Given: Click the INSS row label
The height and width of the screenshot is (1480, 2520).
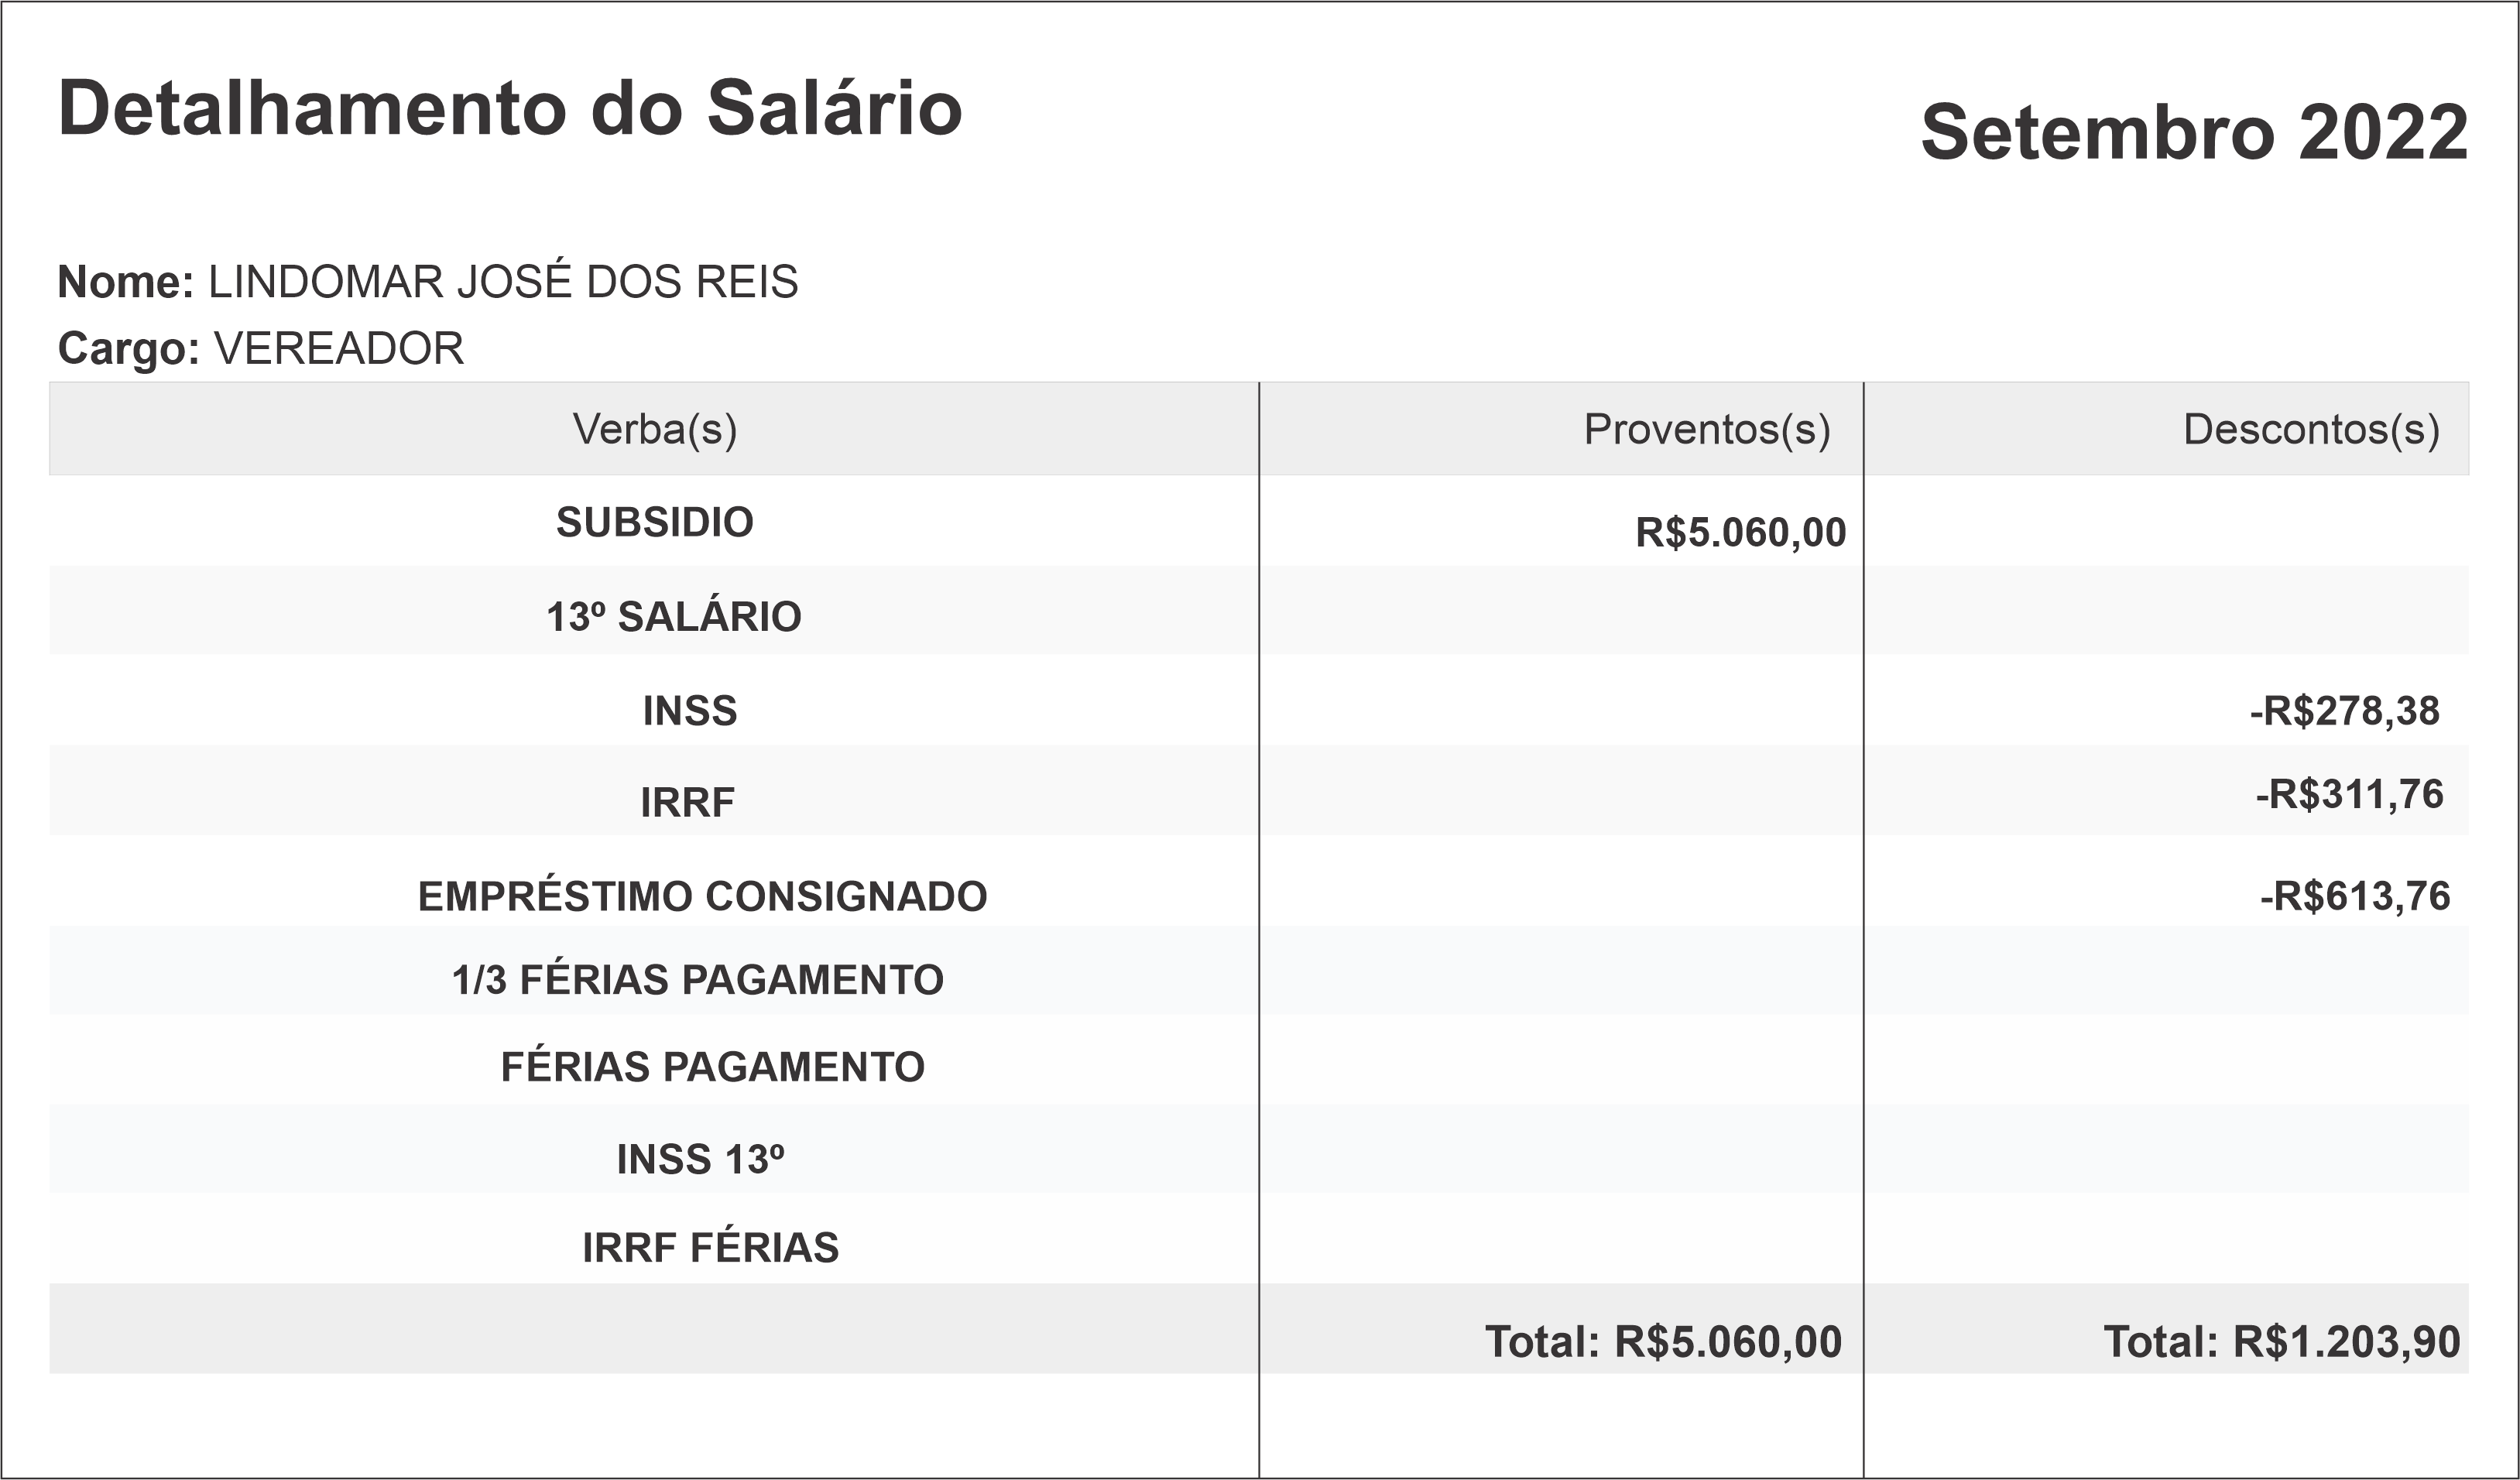Looking at the screenshot, I should point(690,711).
